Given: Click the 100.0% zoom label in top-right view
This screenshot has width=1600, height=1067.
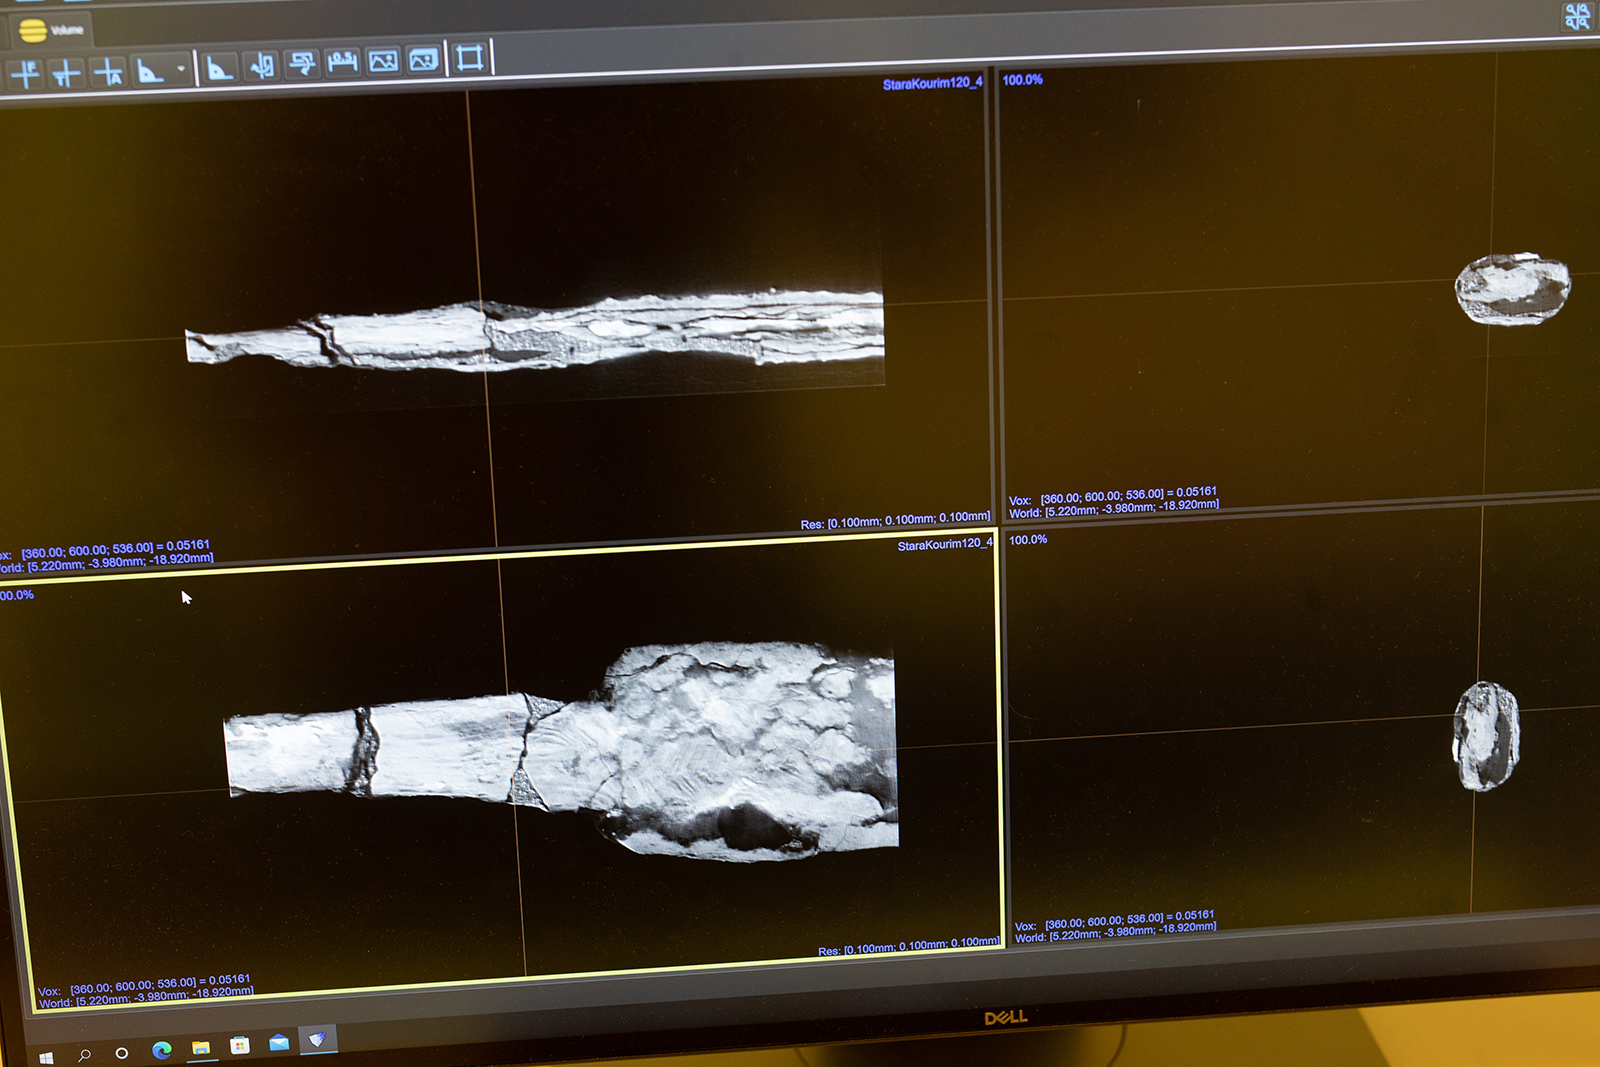Looking at the screenshot, I should (1022, 80).
